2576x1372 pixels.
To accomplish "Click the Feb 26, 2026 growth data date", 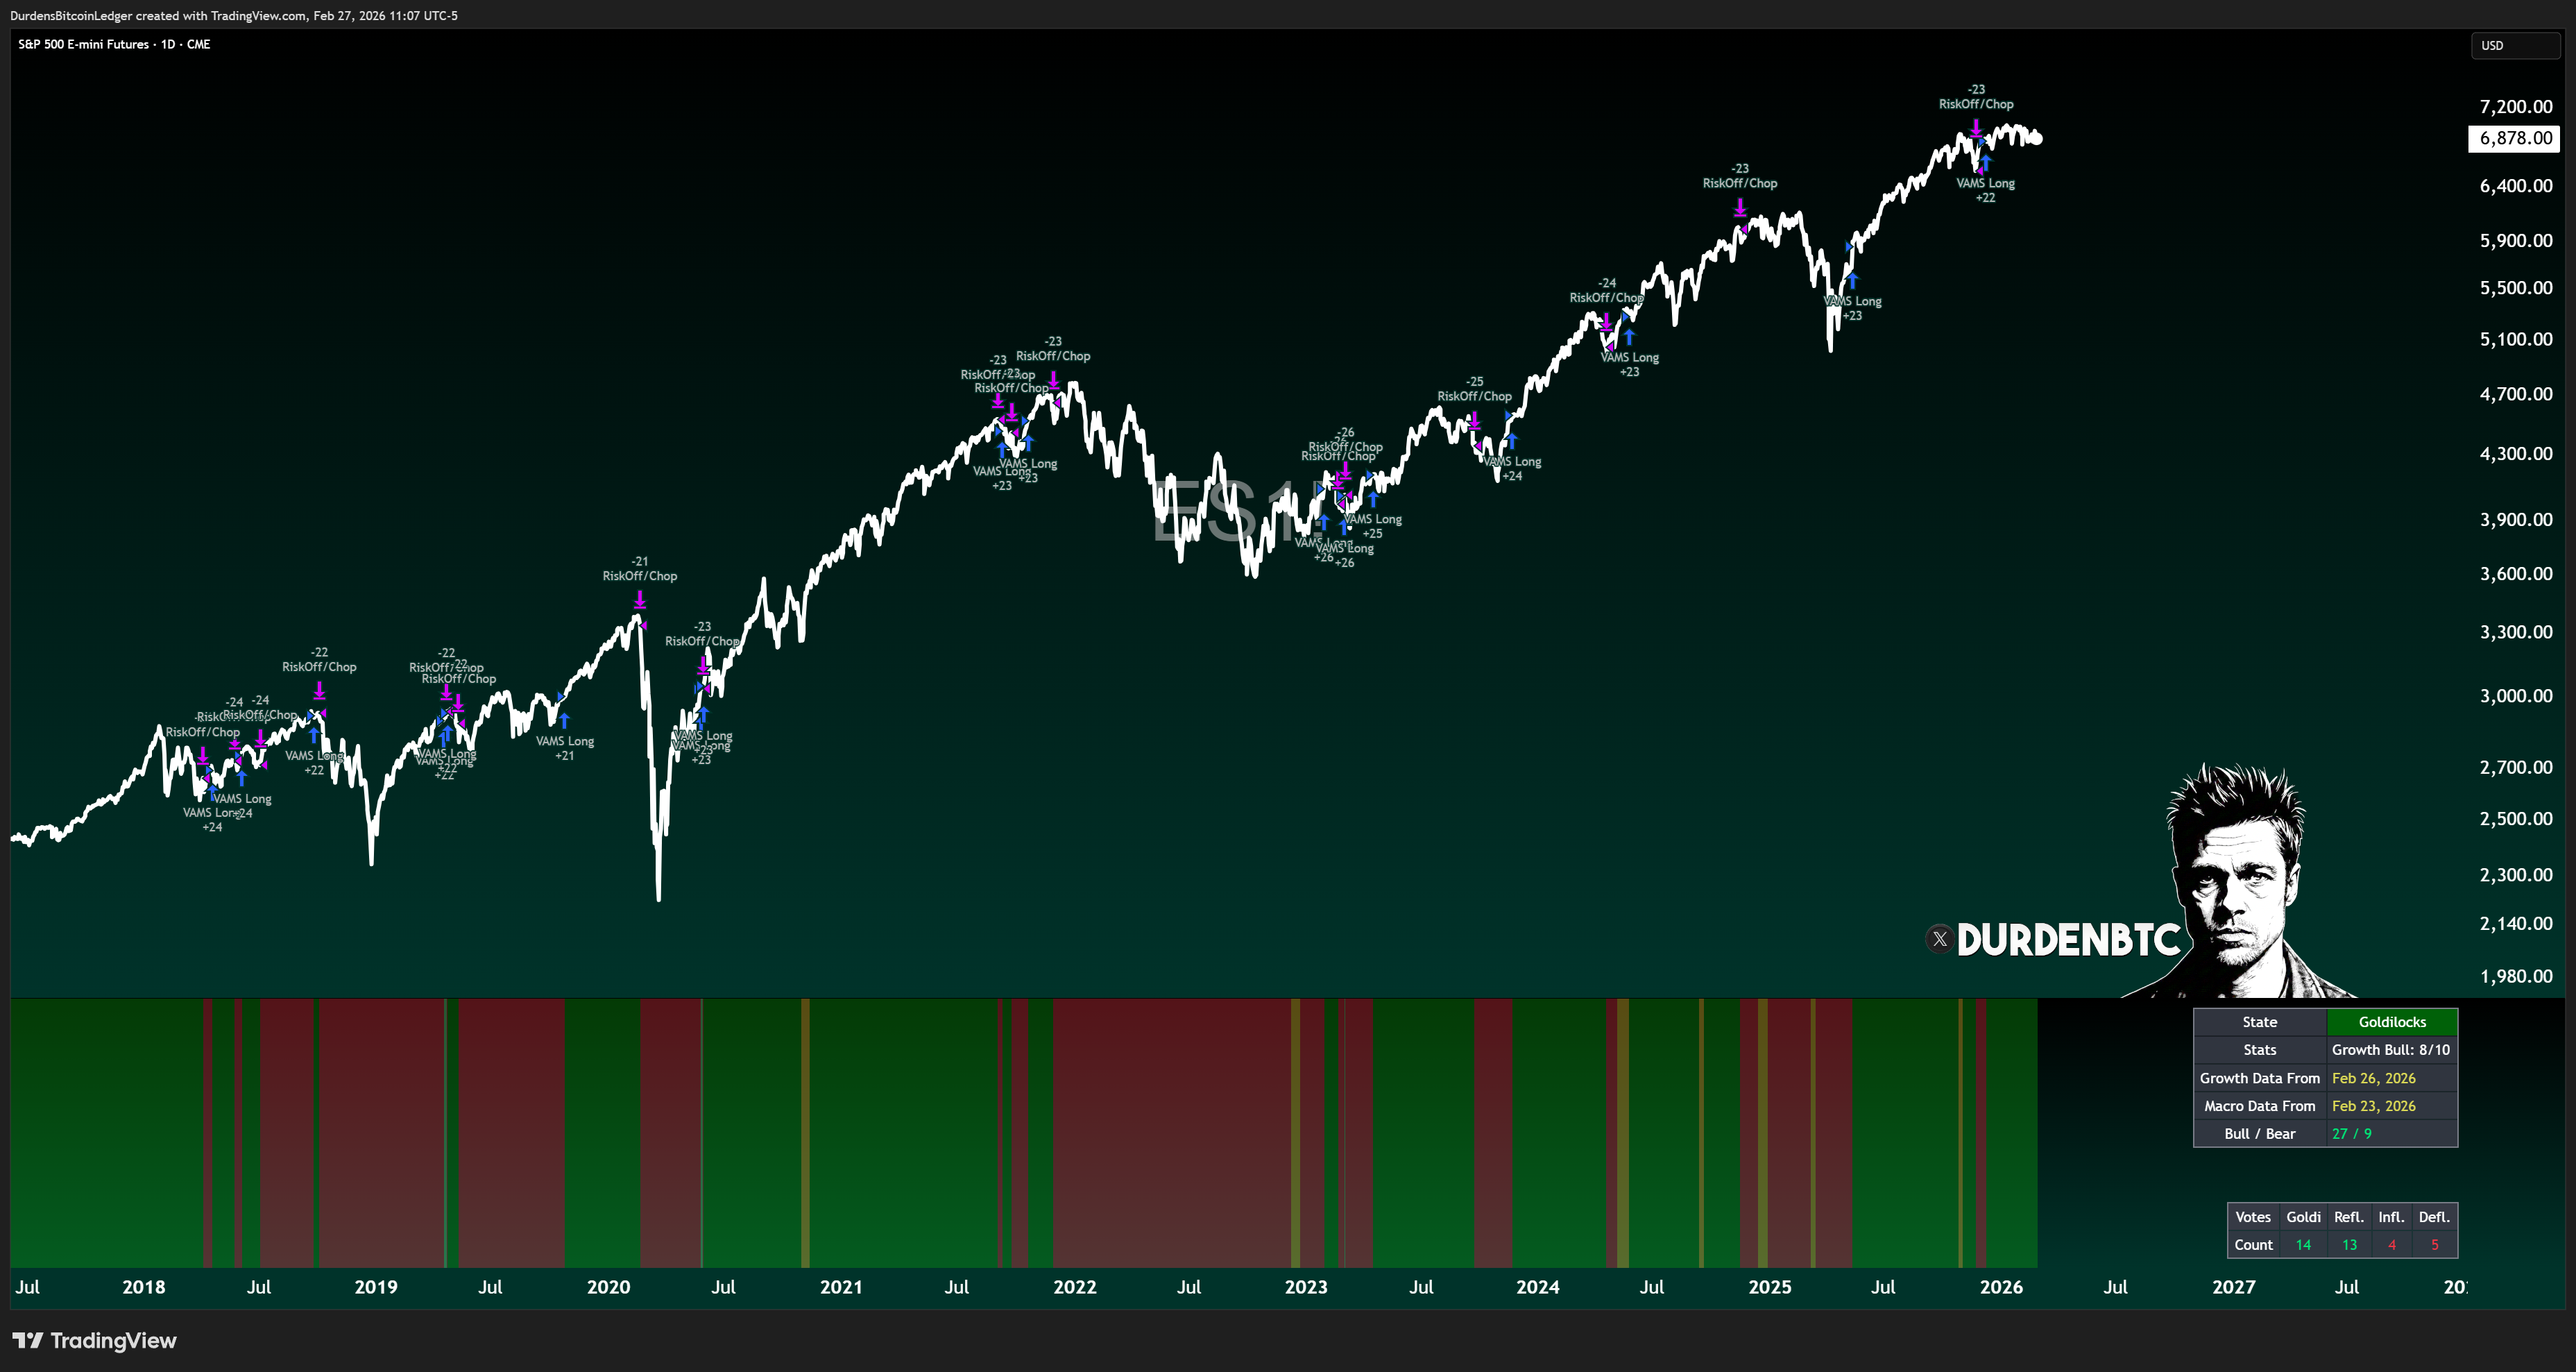I will (x=2373, y=1078).
